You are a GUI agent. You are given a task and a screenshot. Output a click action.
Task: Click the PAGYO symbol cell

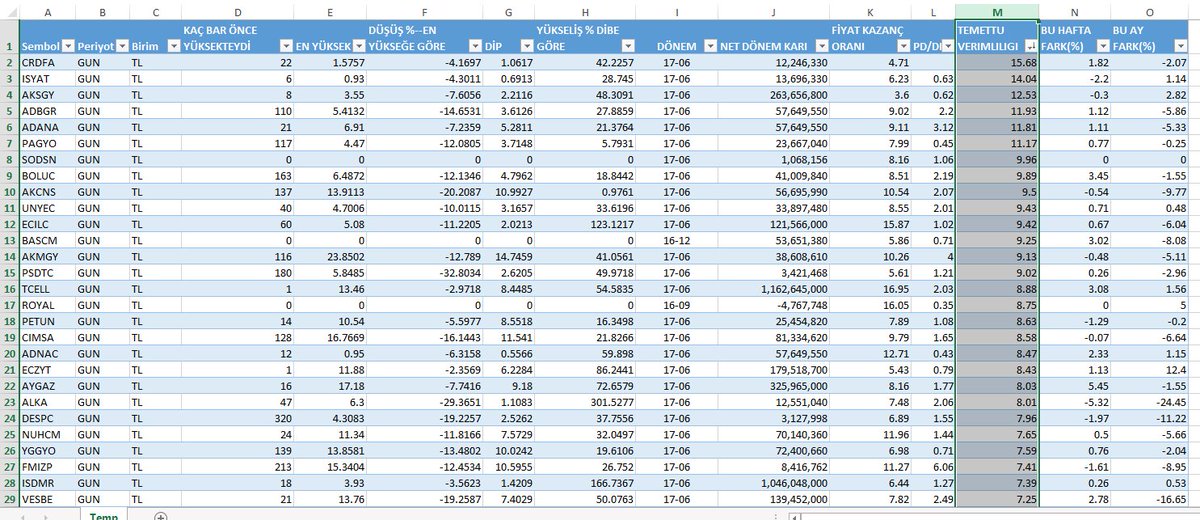[50, 143]
